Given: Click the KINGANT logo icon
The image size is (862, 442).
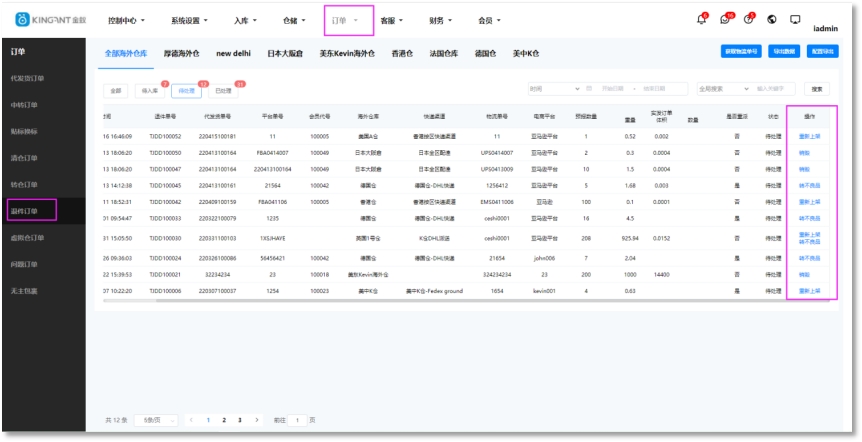Looking at the screenshot, I should click(22, 20).
